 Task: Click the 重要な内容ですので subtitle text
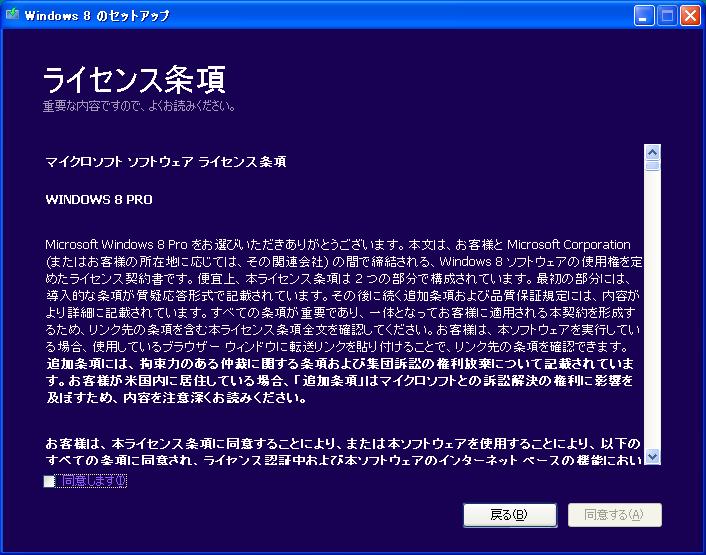click(x=139, y=106)
